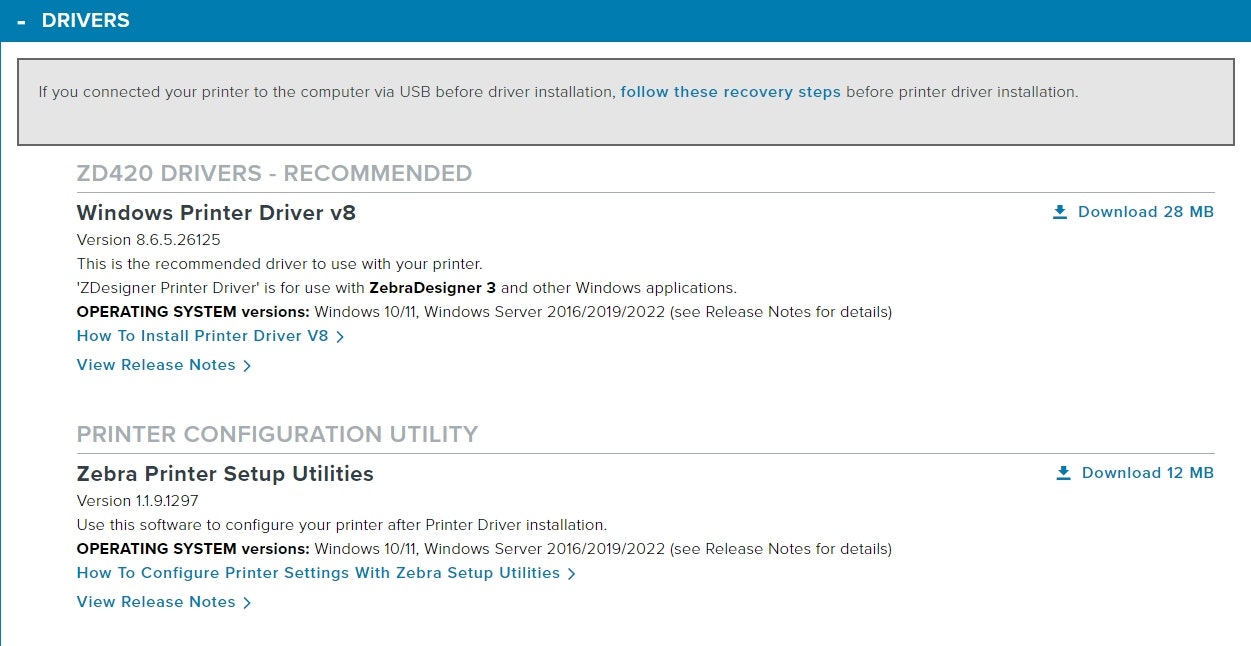Collapse the DRIVERS section with minus icon
The width and height of the screenshot is (1251, 646).
(21, 21)
